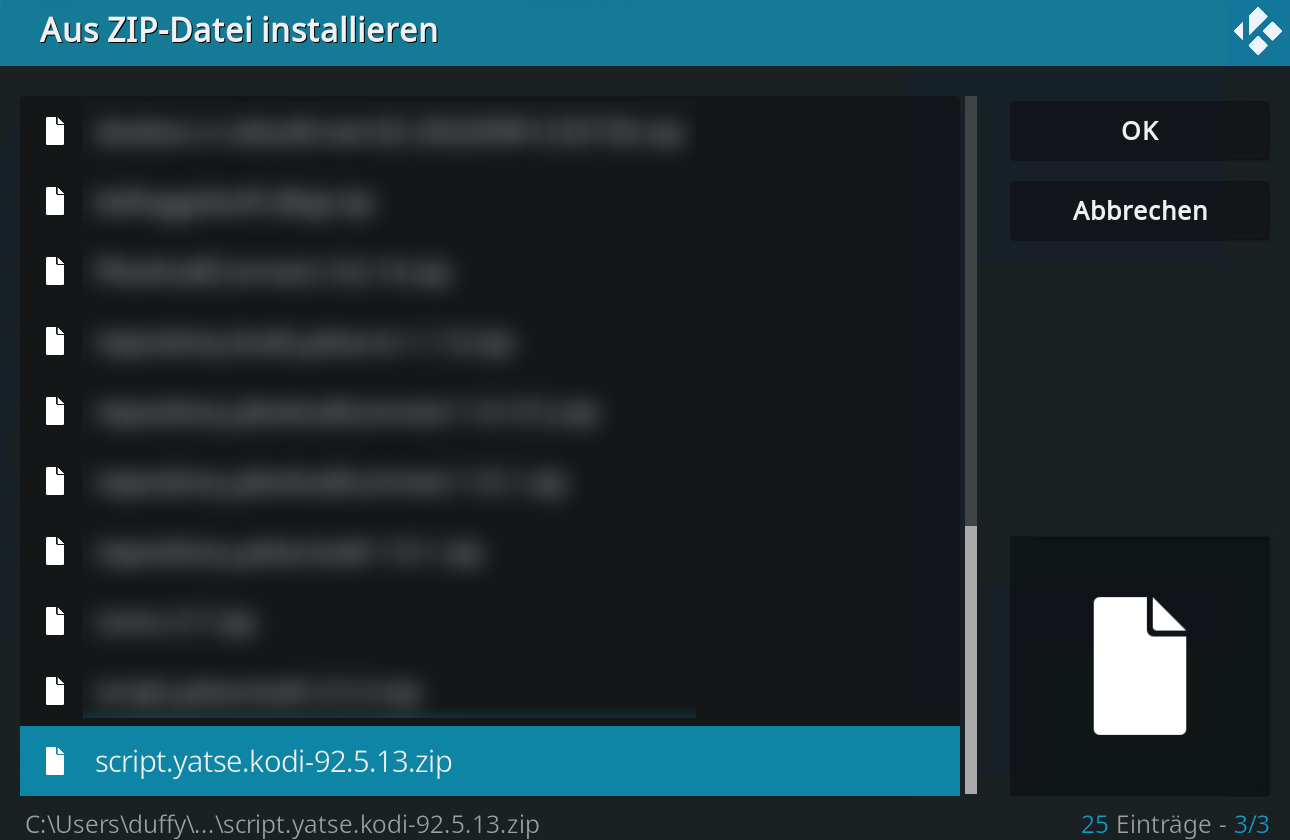Click large file preview thumbnail
The image size is (1290, 840).
(1140, 666)
